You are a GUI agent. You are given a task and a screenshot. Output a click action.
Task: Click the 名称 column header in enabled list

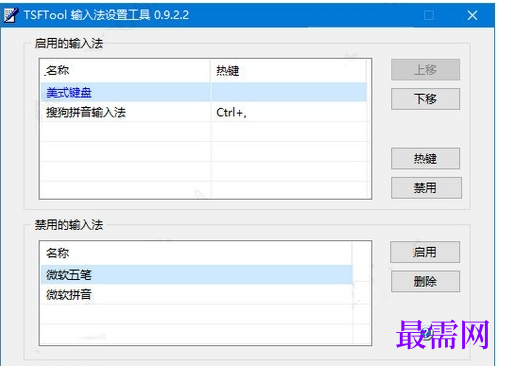pos(125,71)
